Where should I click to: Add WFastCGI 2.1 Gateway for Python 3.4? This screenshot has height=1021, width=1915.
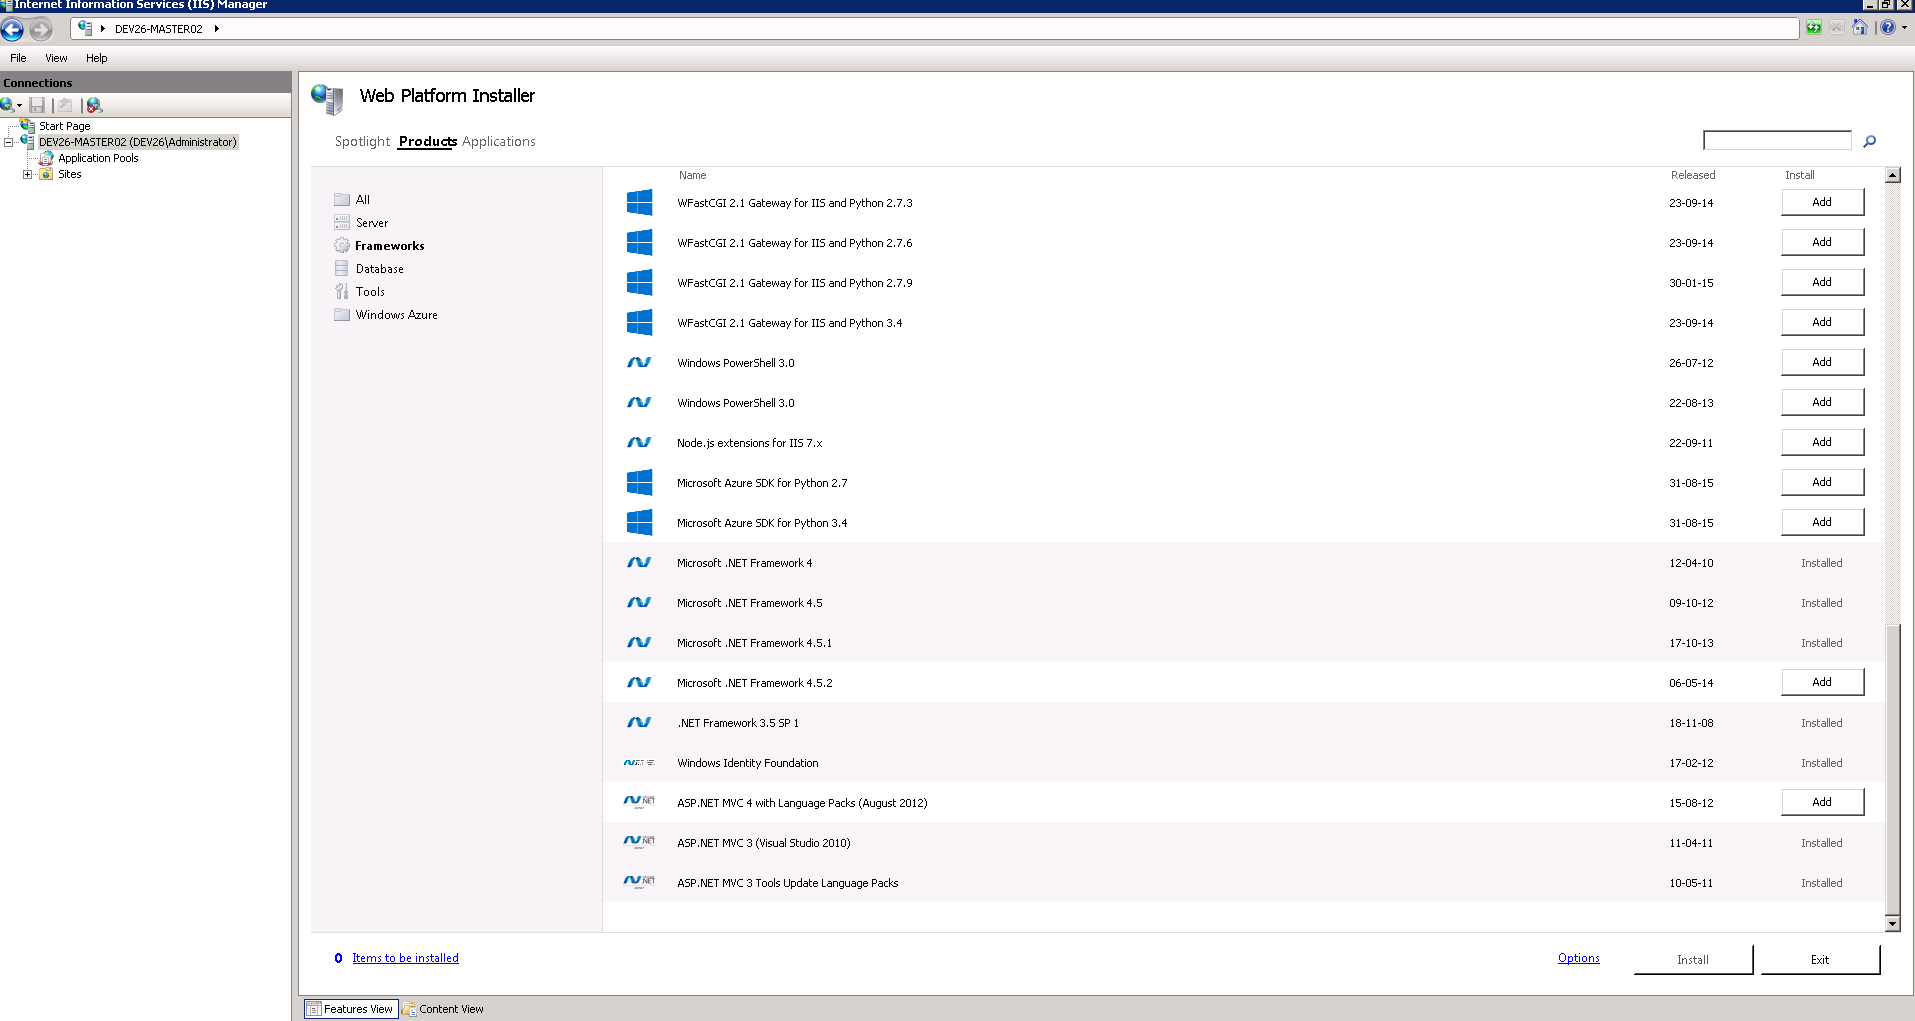[1822, 322]
